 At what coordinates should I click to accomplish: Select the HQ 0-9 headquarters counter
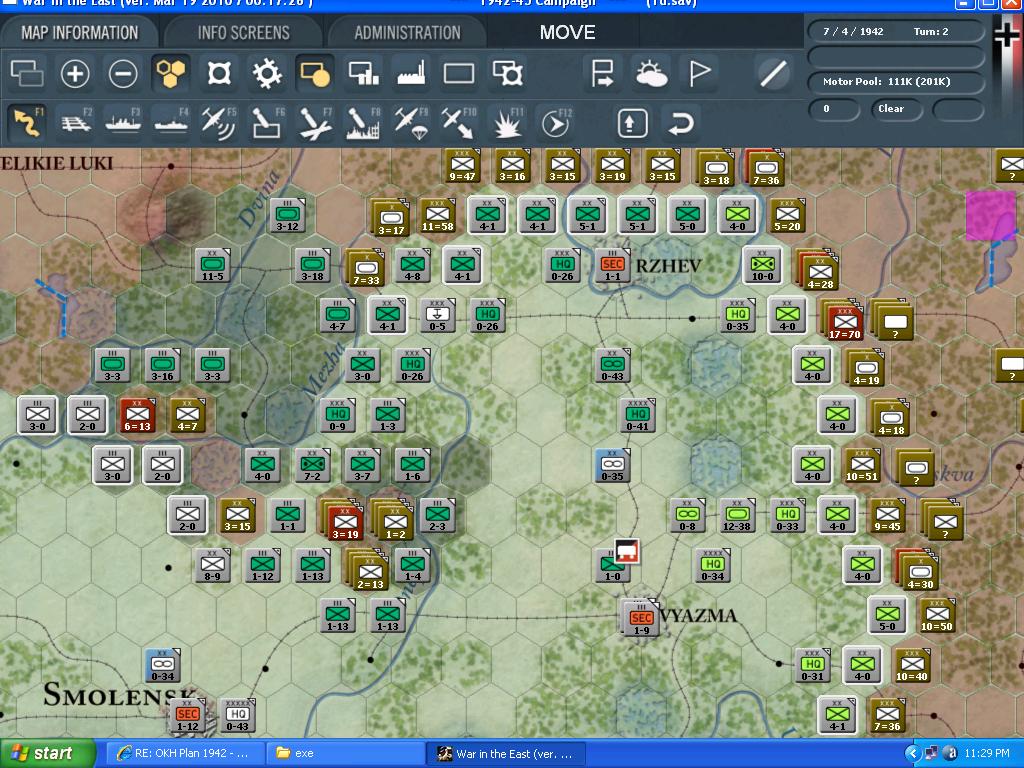337,415
